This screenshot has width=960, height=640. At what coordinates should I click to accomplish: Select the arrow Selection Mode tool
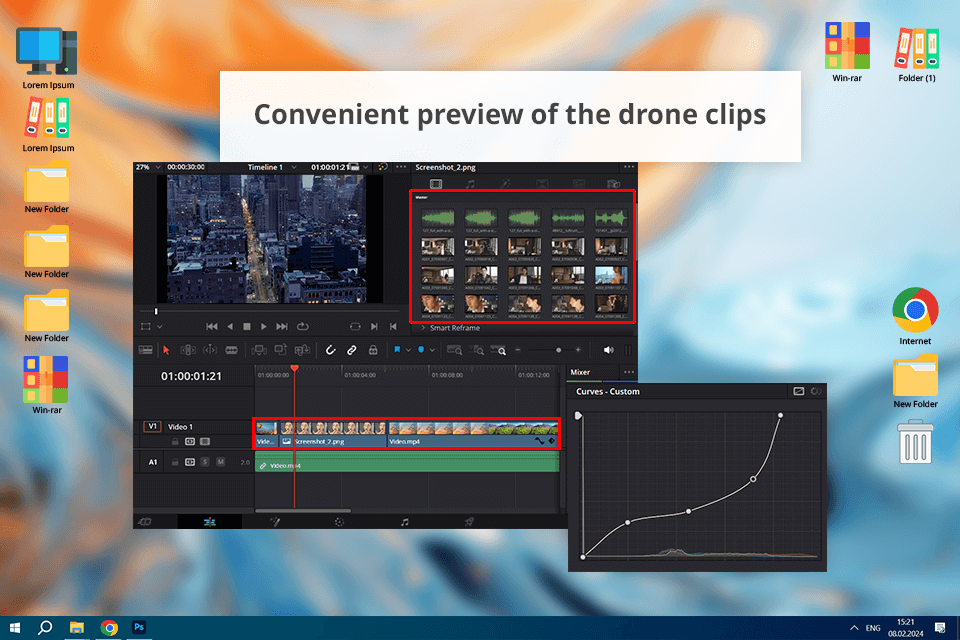point(166,350)
